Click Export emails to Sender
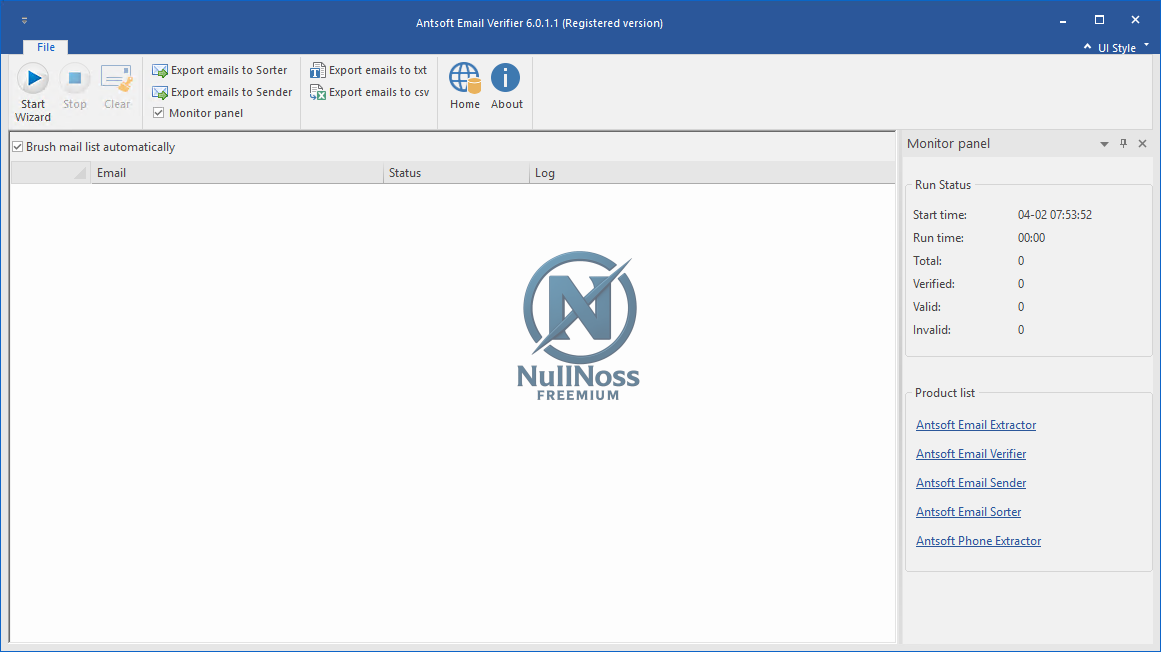Image resolution: width=1161 pixels, height=652 pixels. 222,92
